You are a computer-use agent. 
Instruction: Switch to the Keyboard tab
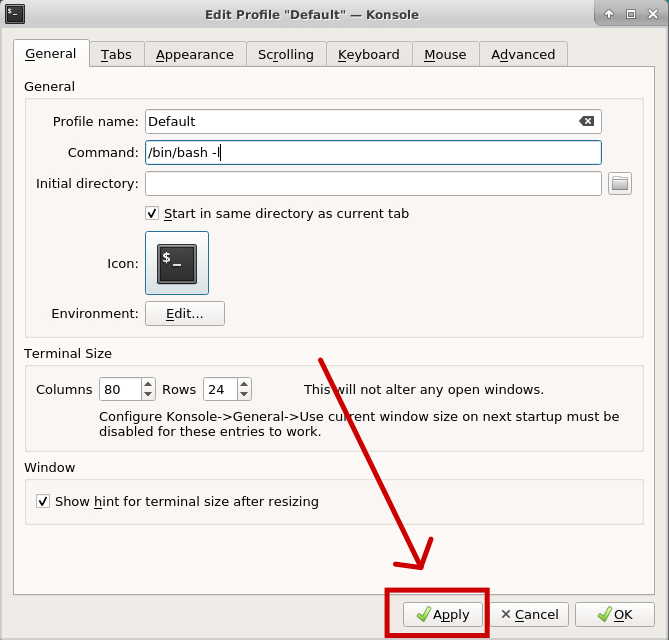pyautogui.click(x=369, y=55)
